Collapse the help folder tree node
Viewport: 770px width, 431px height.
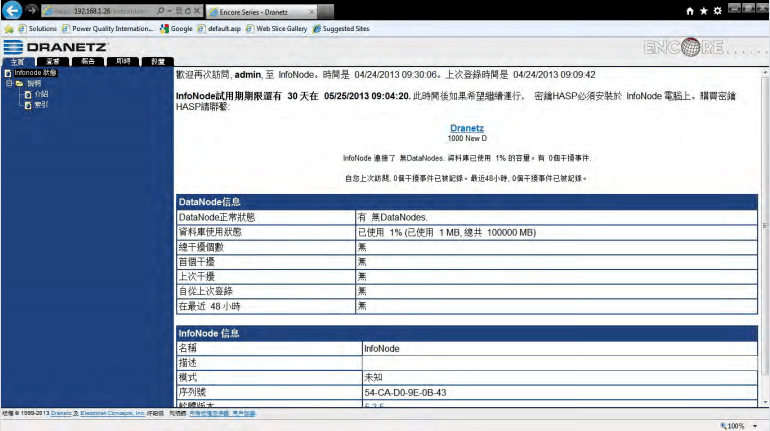click(9, 83)
